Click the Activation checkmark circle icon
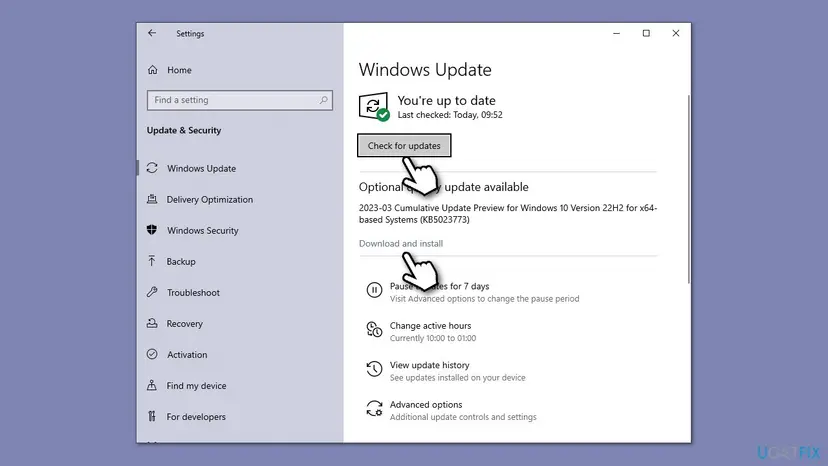The width and height of the screenshot is (828, 466). coord(152,354)
